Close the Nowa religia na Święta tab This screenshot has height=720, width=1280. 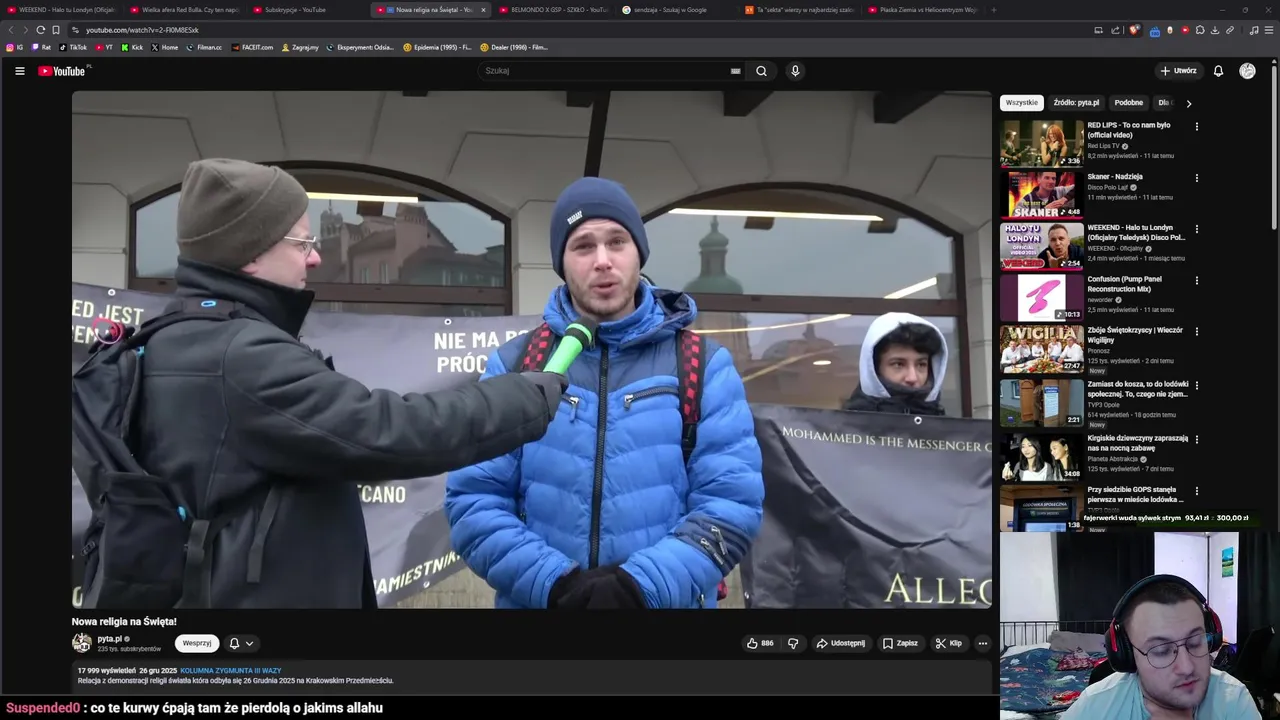[x=483, y=10]
